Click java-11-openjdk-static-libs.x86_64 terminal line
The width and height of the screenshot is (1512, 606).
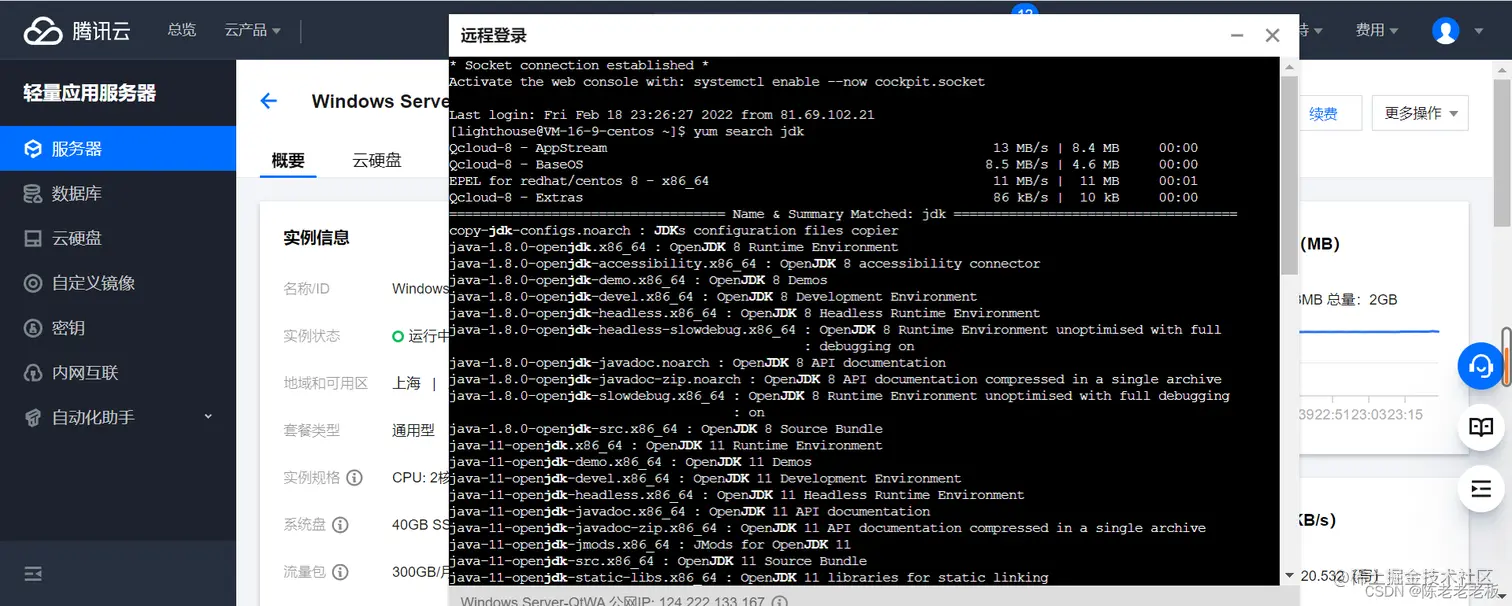coord(749,577)
